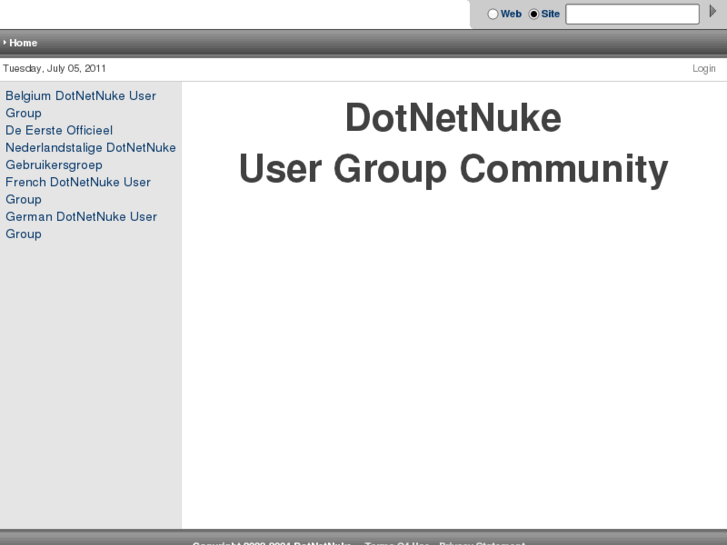Select the Web search radio button
The width and height of the screenshot is (727, 545).
point(493,14)
